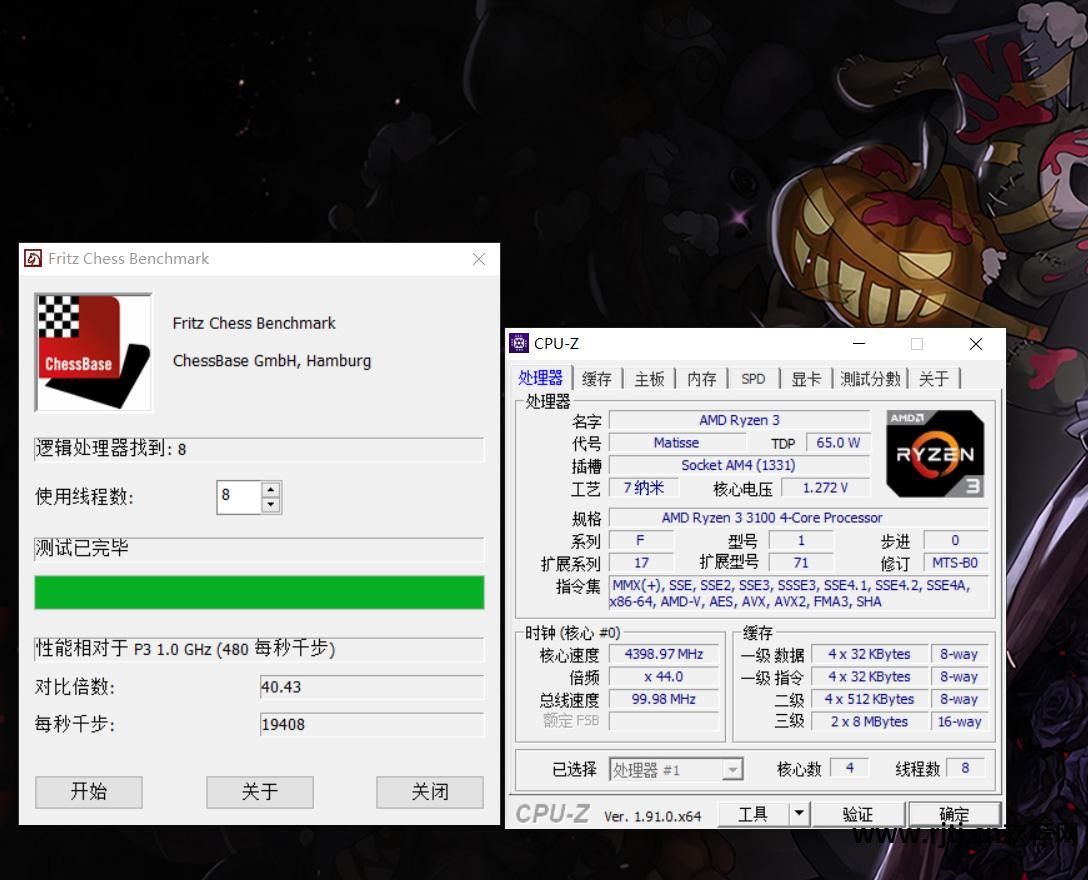Open the SPD tab in CPU-Z
The width and height of the screenshot is (1088, 880).
(753, 379)
